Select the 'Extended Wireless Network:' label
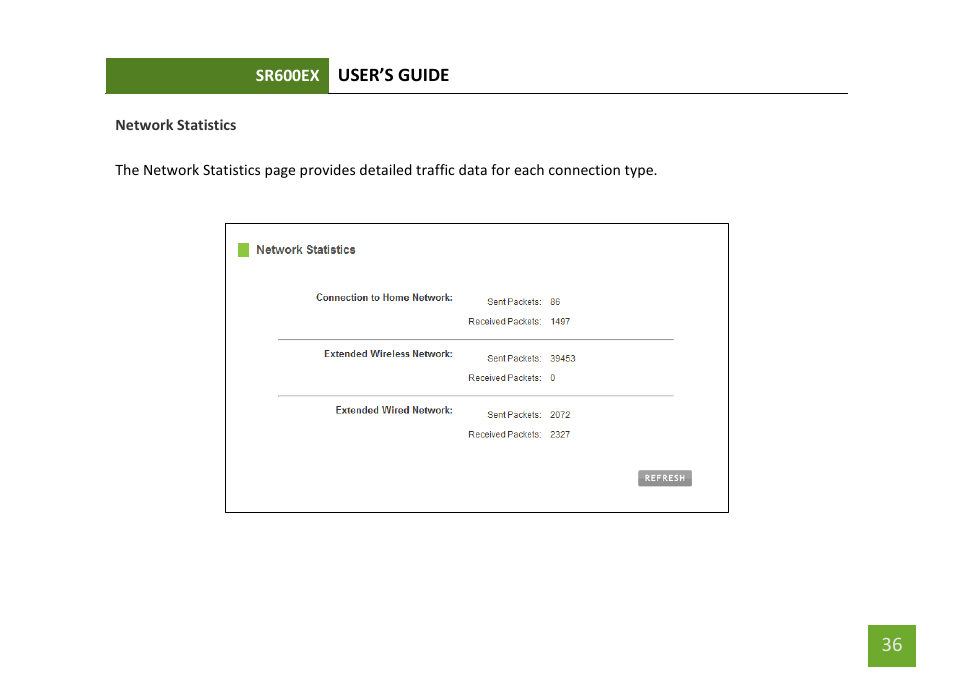Image resolution: width=954 pixels, height=673 pixels. [388, 354]
